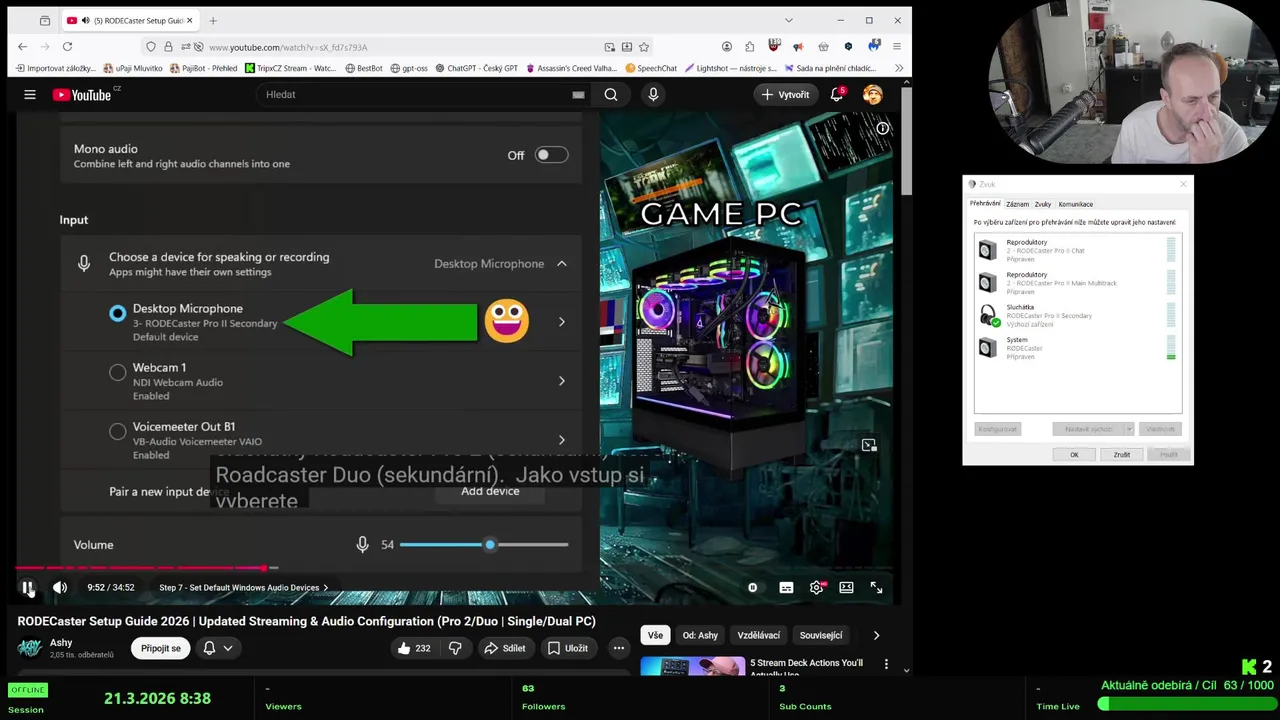This screenshot has height=720, width=1280.
Task: Open the YouTube guide hamburger menu
Action: pos(30,94)
